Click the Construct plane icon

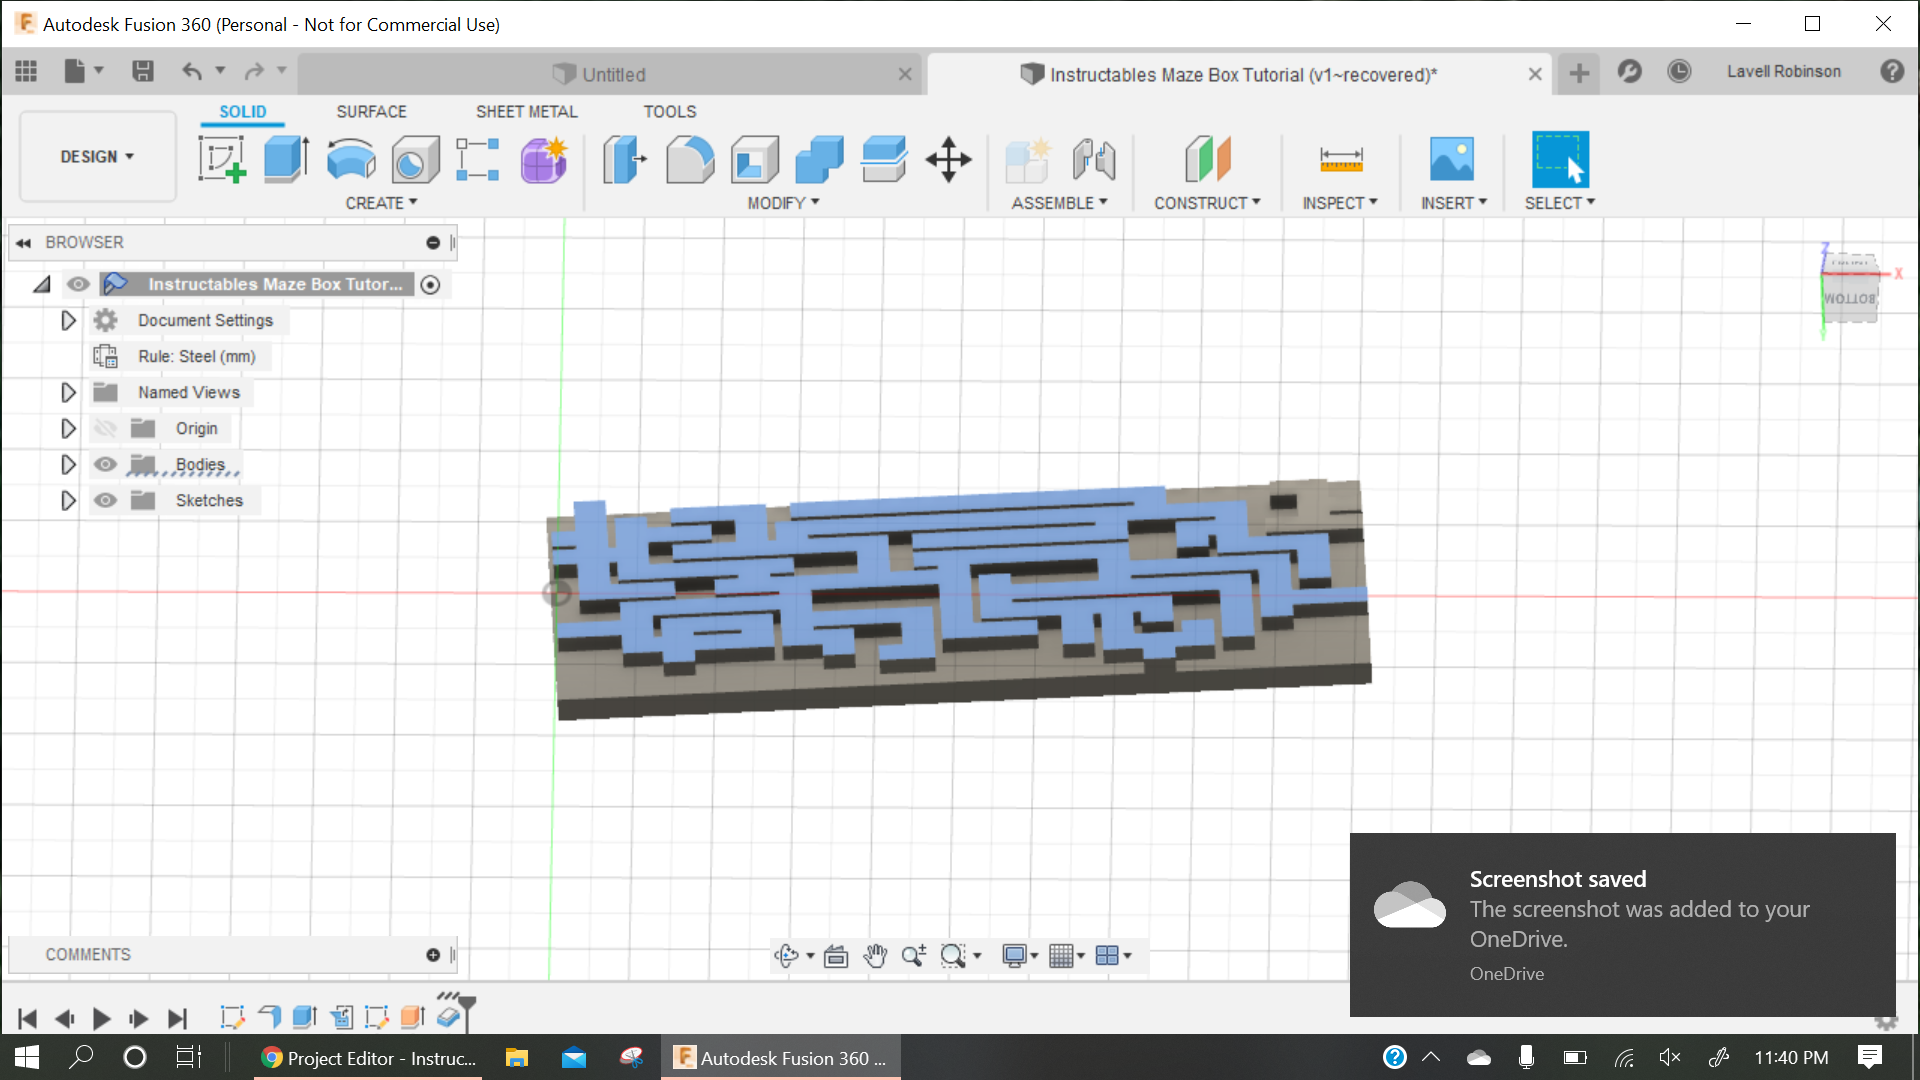click(1208, 159)
